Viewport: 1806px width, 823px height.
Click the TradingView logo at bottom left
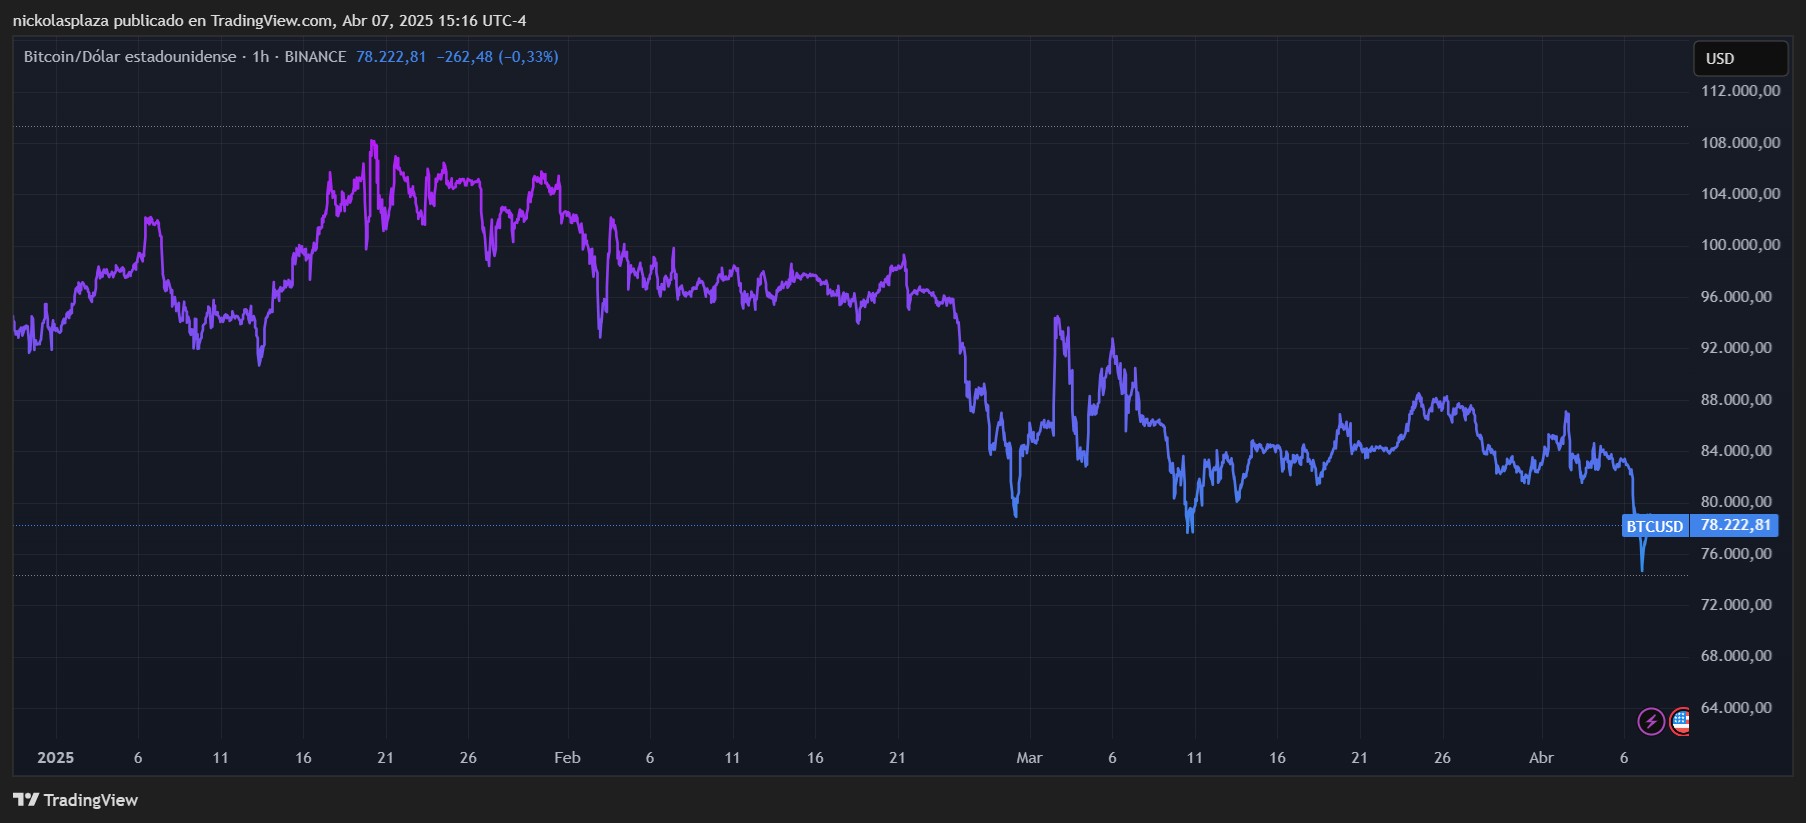pyautogui.click(x=76, y=800)
